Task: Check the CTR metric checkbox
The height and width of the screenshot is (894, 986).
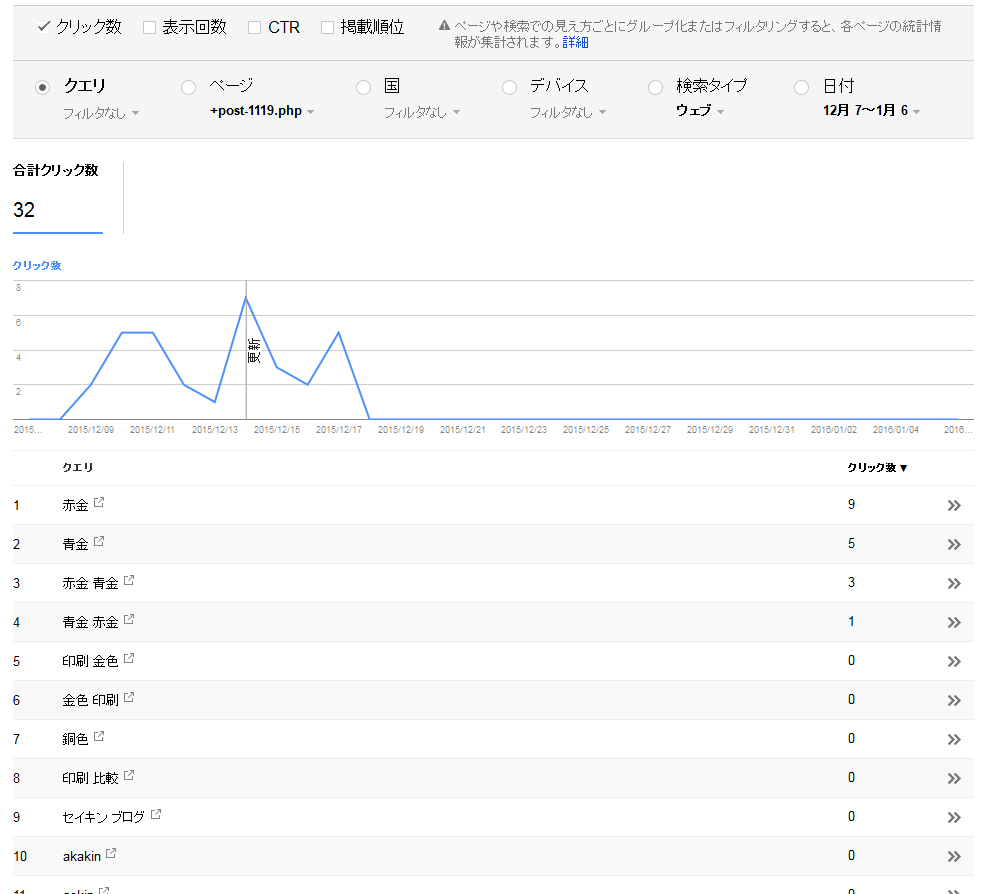Action: [253, 27]
